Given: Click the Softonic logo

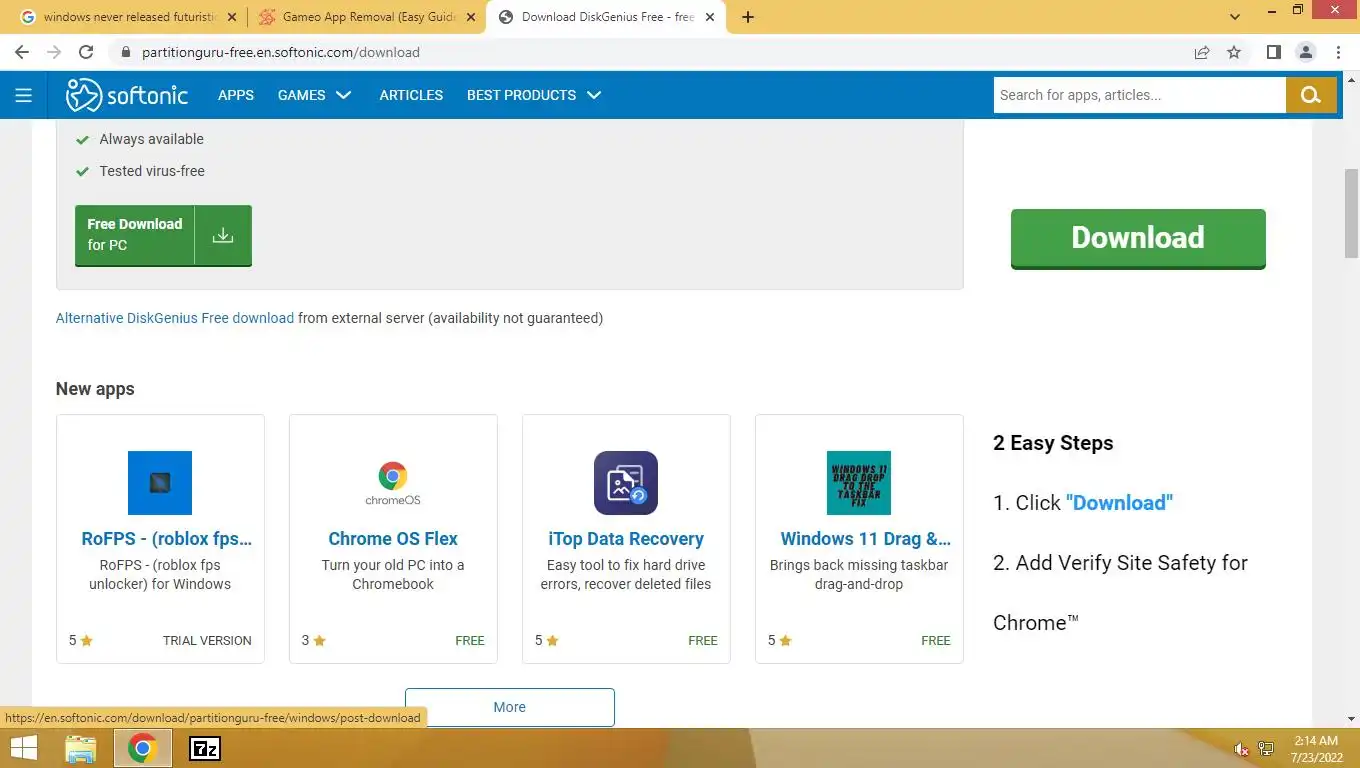Looking at the screenshot, I should pyautogui.click(x=127, y=95).
